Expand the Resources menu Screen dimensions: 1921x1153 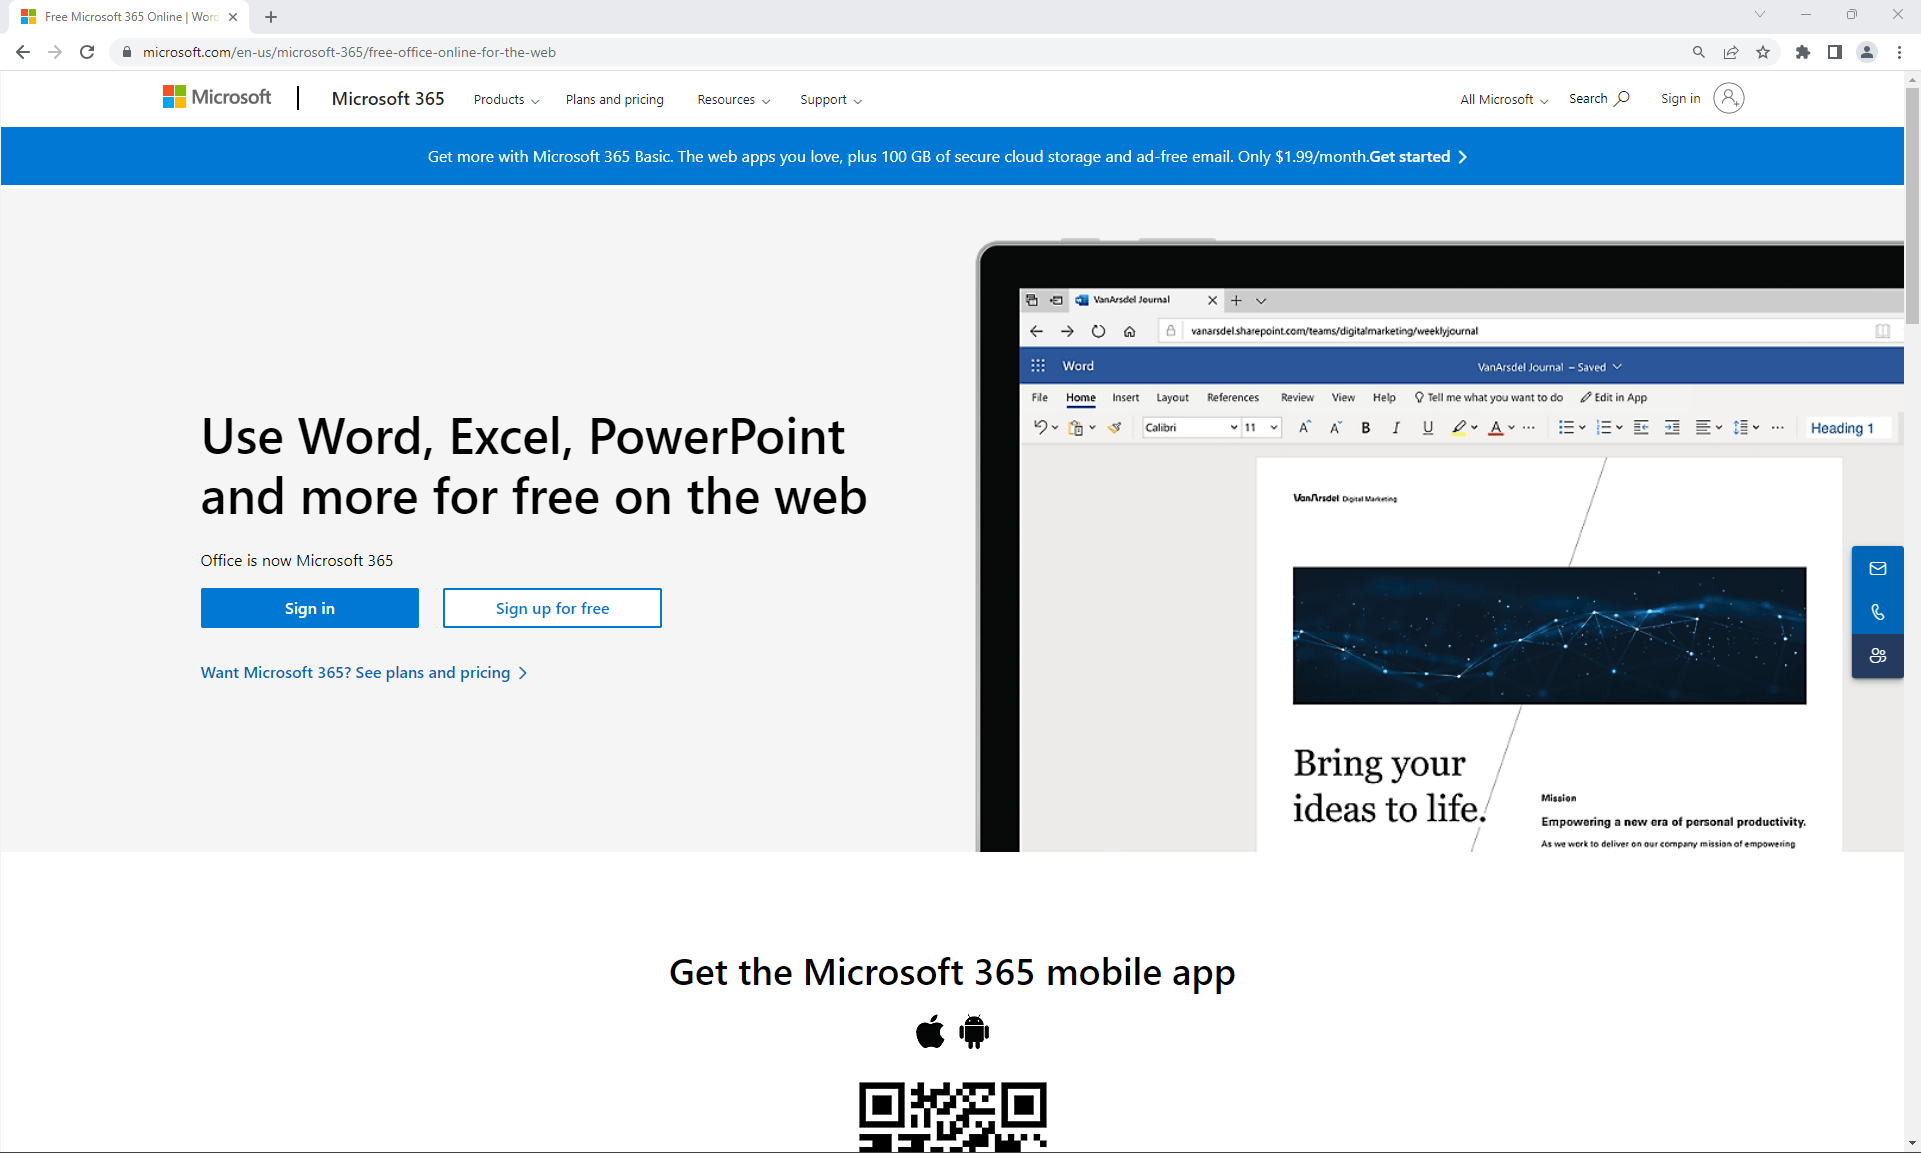coord(734,99)
